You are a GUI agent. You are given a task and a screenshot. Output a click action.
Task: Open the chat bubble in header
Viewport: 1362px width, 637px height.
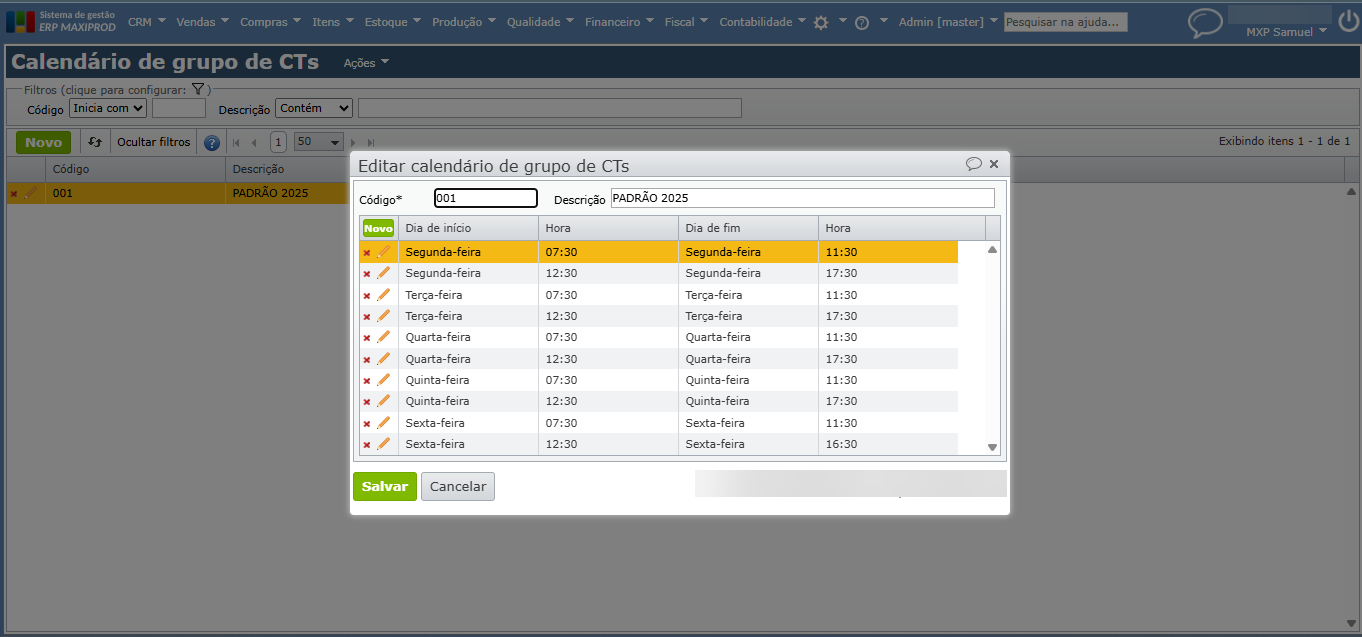pos(1205,22)
